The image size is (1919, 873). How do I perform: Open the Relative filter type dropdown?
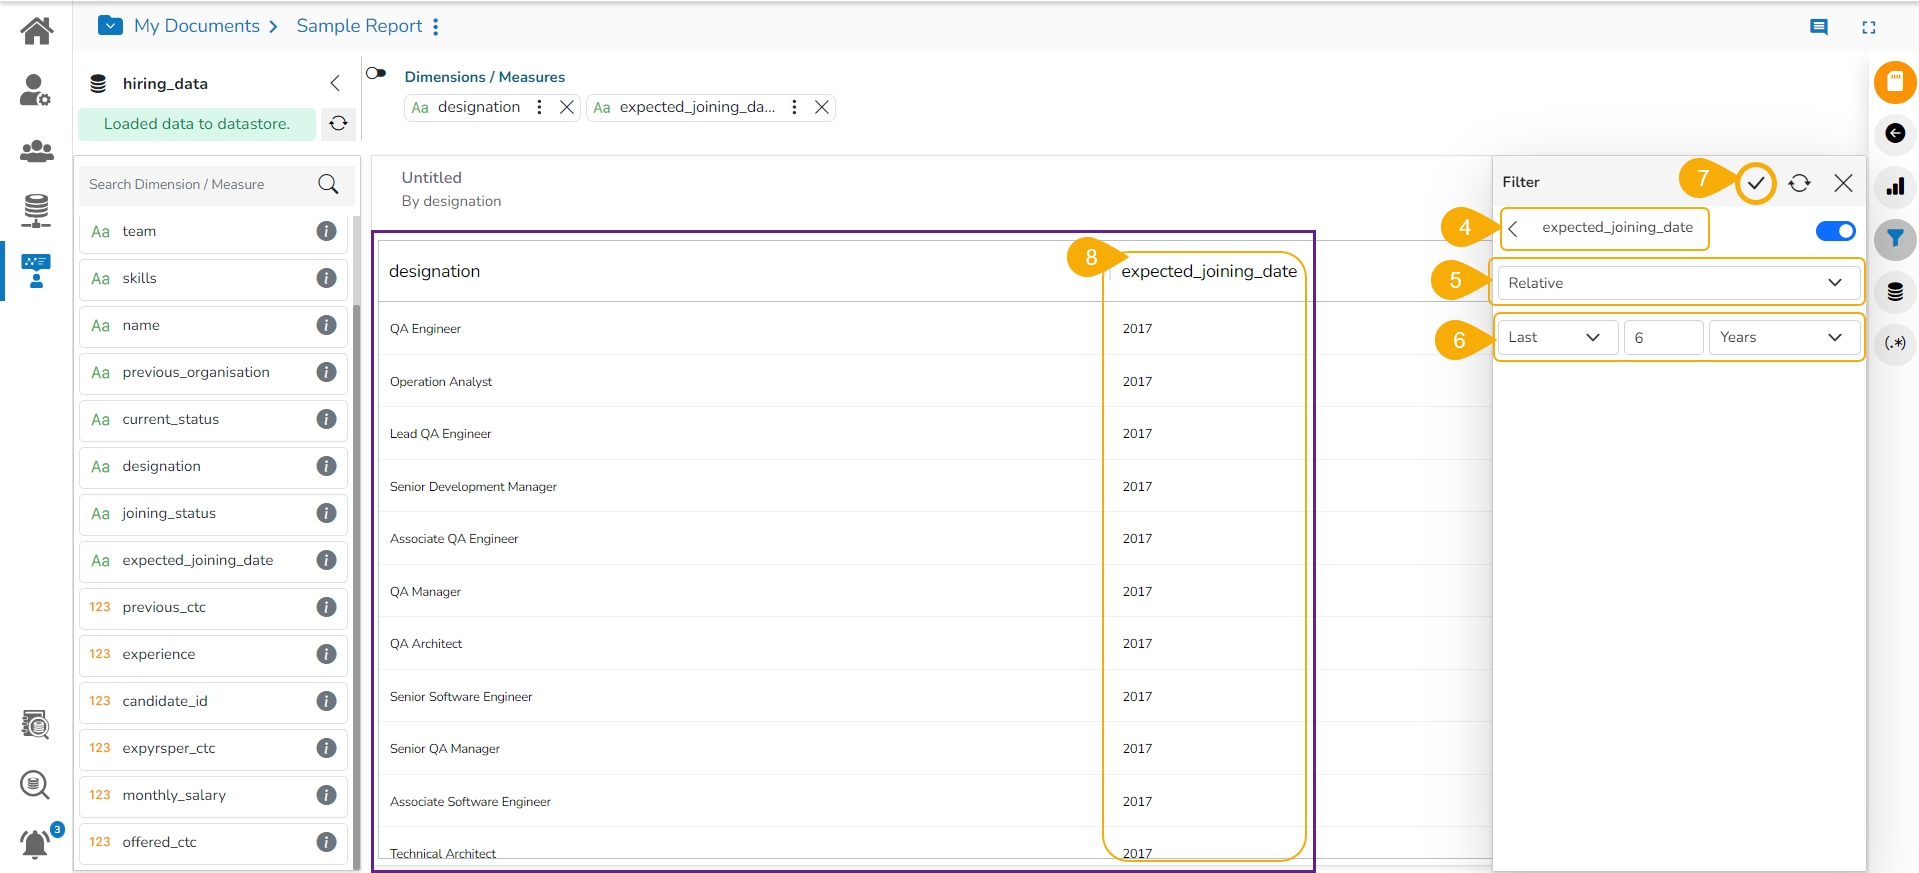[1677, 283]
